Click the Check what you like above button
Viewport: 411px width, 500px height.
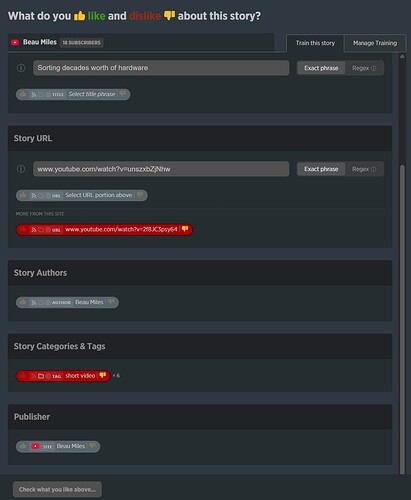pos(57,489)
